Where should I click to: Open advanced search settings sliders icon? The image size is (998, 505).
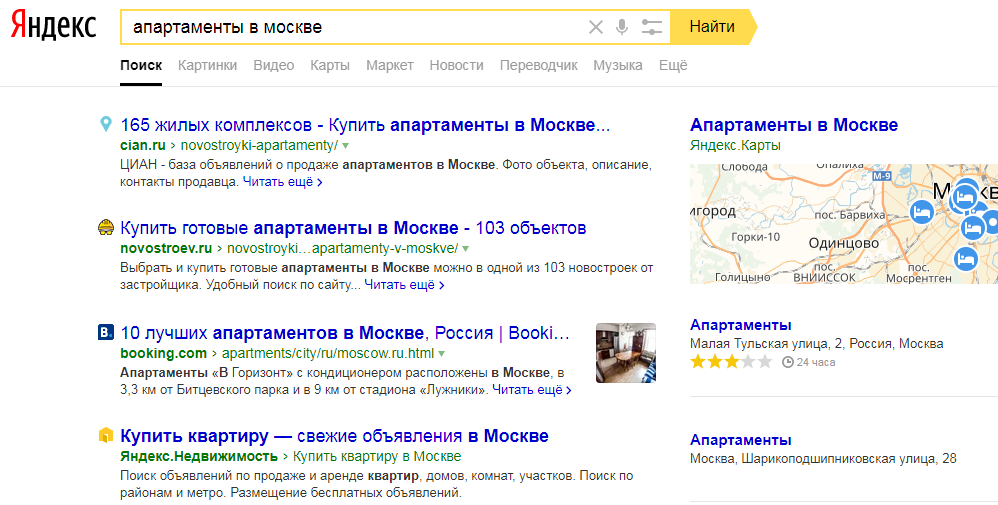[651, 27]
